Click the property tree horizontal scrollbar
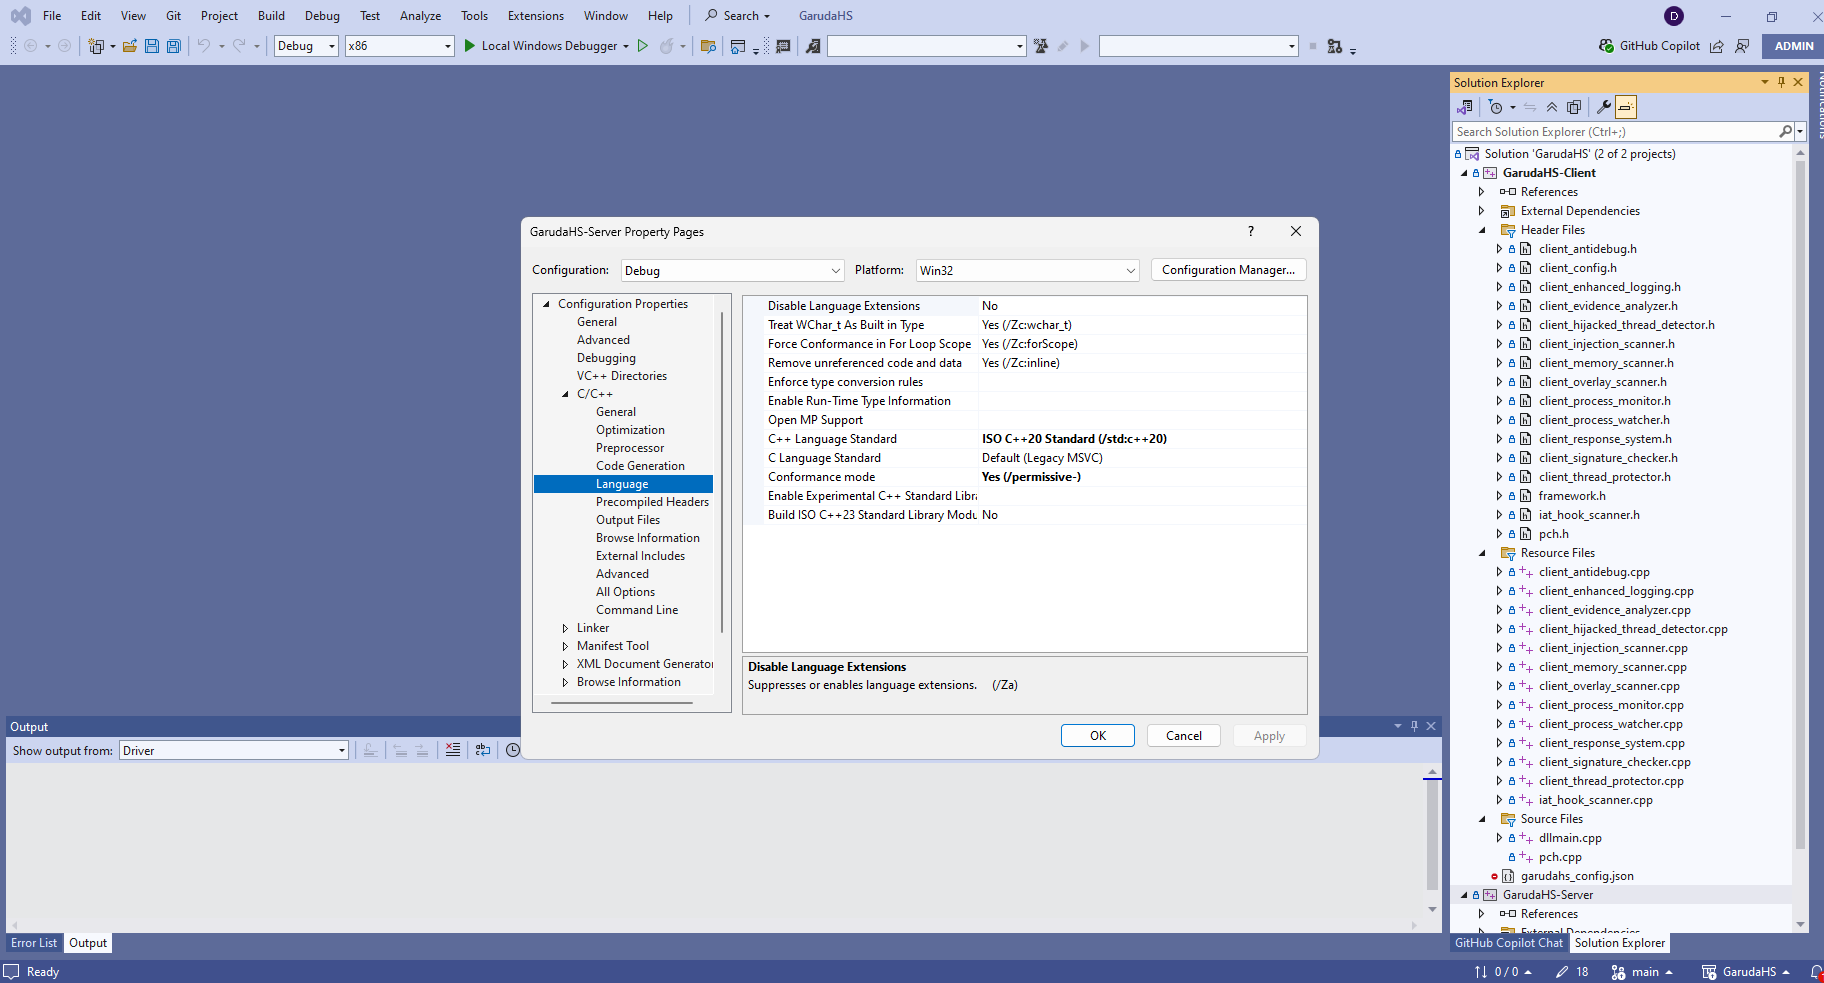This screenshot has height=983, width=1824. click(622, 703)
